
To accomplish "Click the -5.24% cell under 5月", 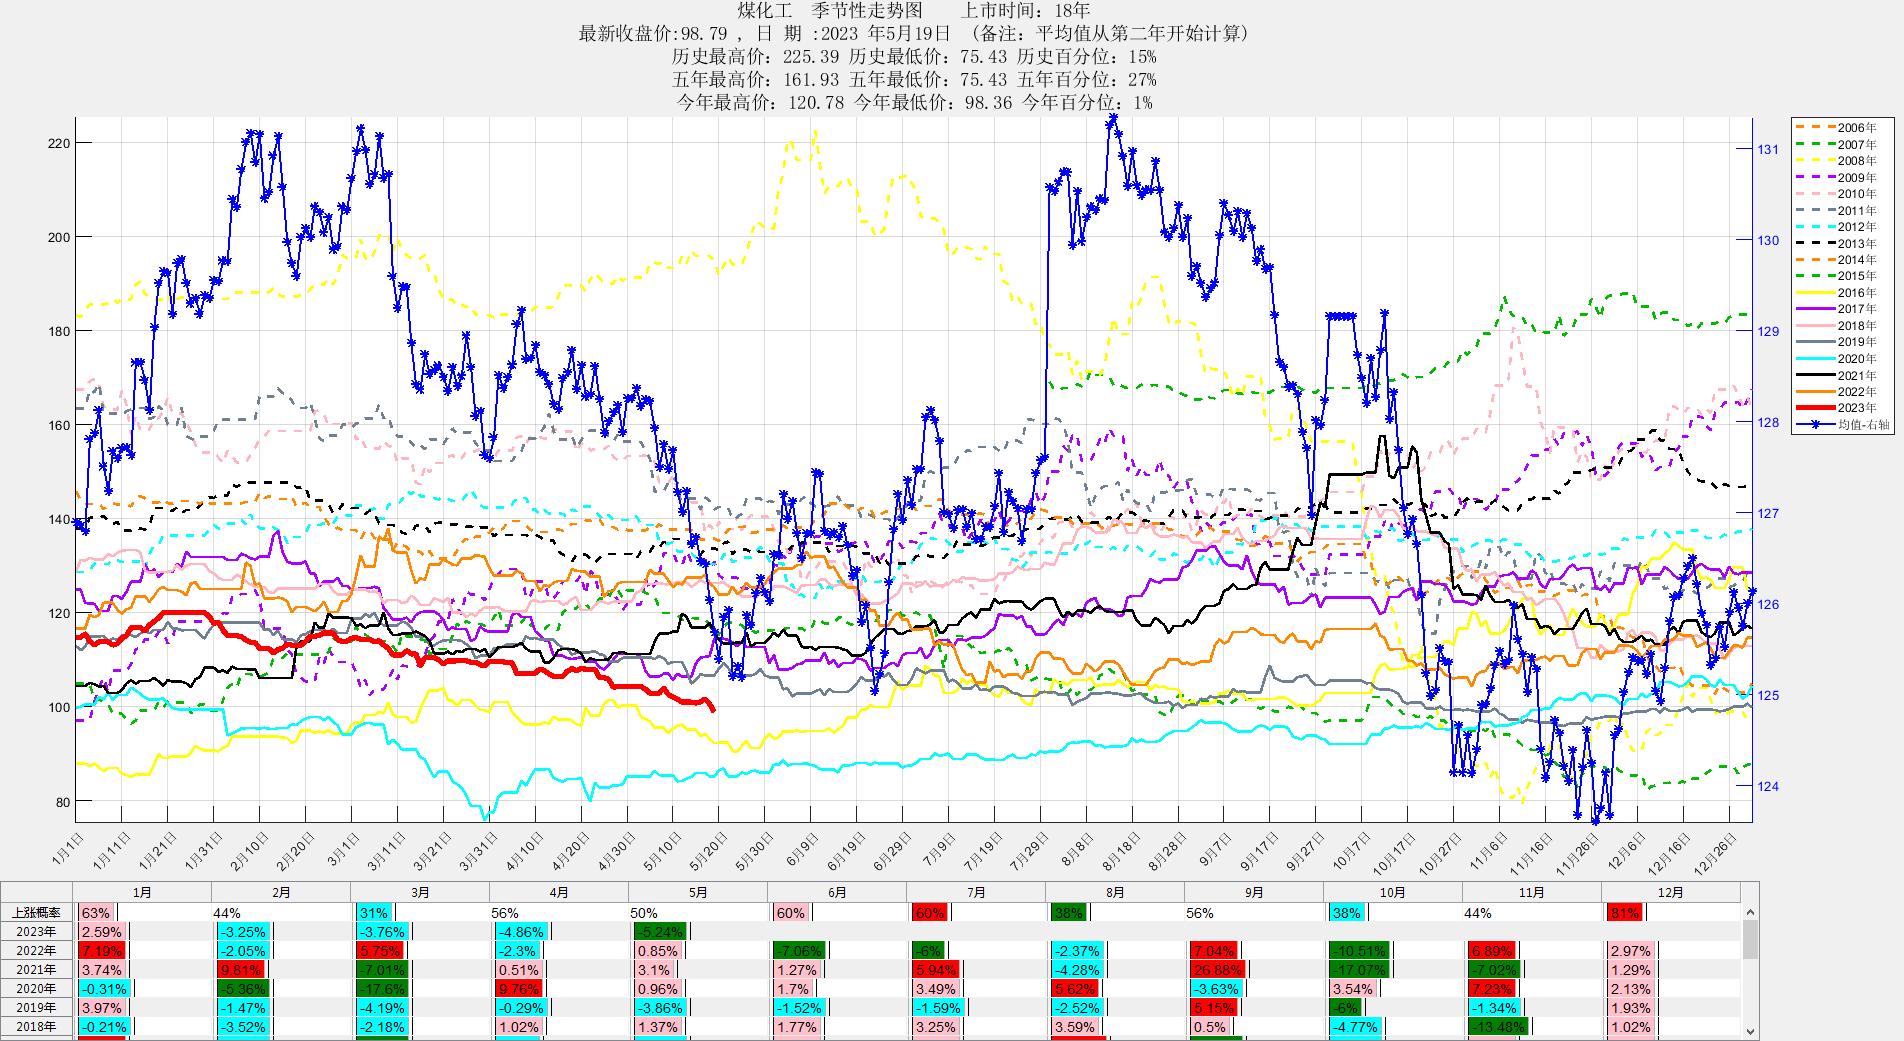I will pos(660,932).
